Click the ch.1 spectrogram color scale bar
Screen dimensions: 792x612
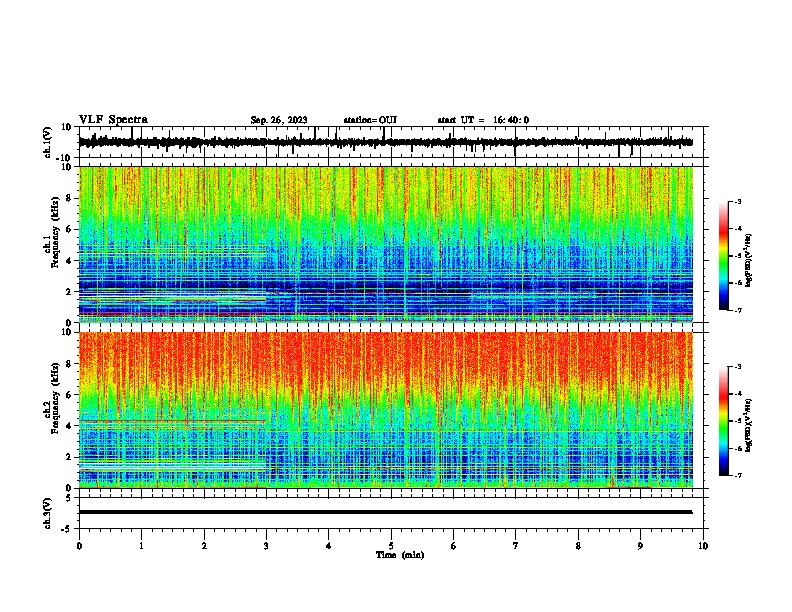[724, 256]
